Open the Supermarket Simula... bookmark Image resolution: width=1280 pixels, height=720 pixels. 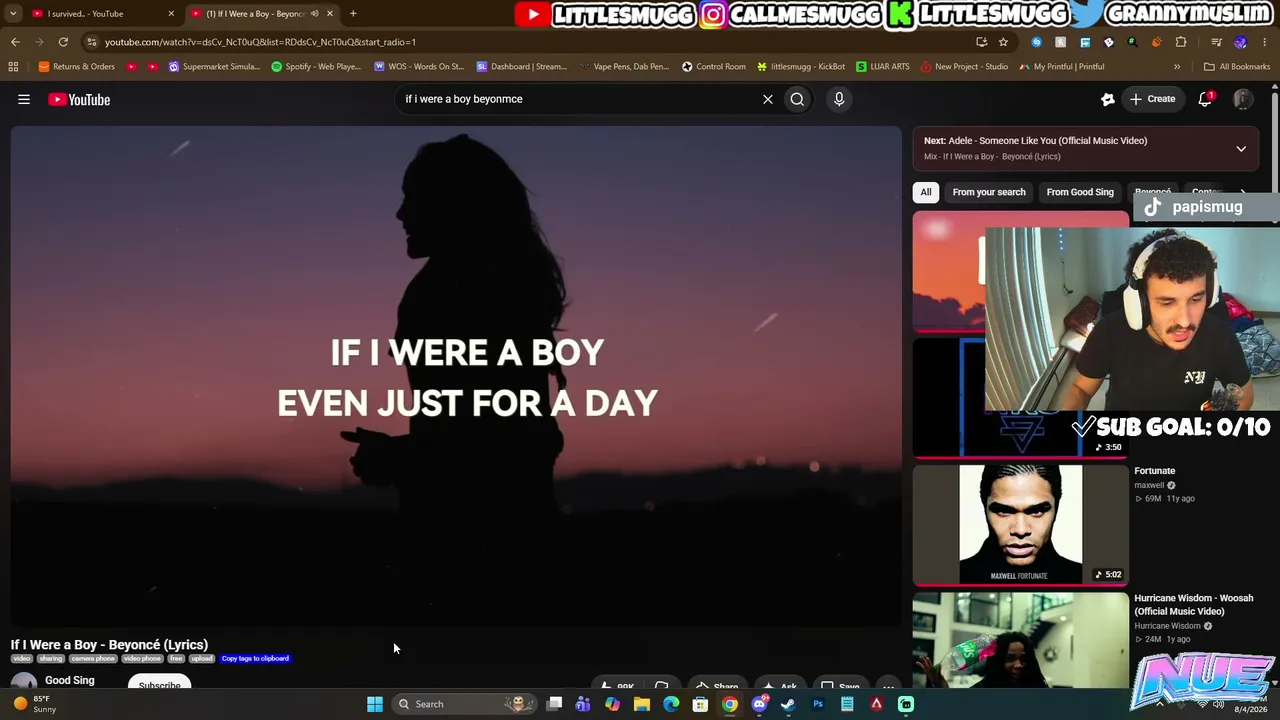point(214,67)
